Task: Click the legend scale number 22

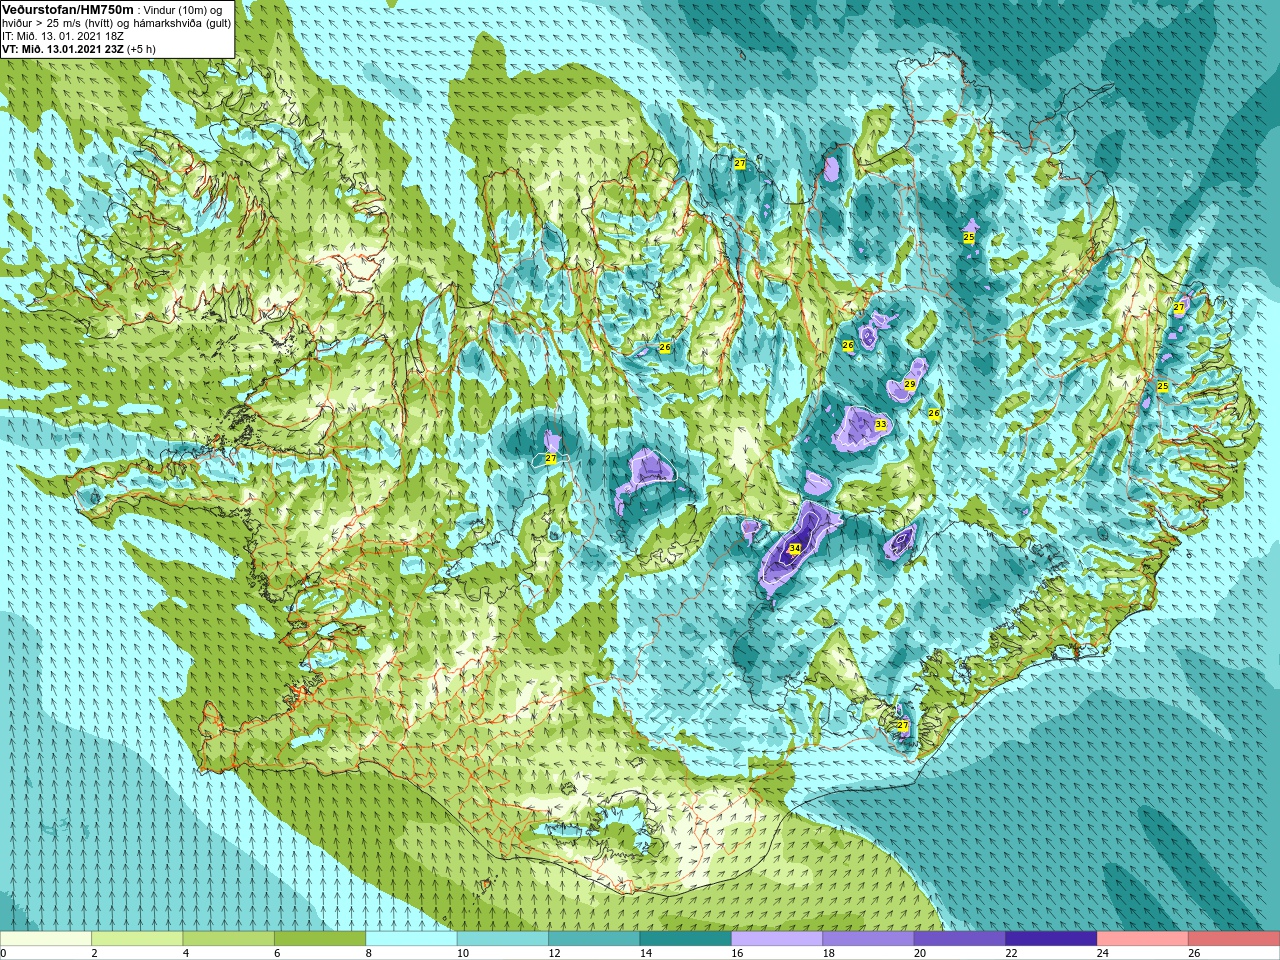Action: tap(1011, 954)
